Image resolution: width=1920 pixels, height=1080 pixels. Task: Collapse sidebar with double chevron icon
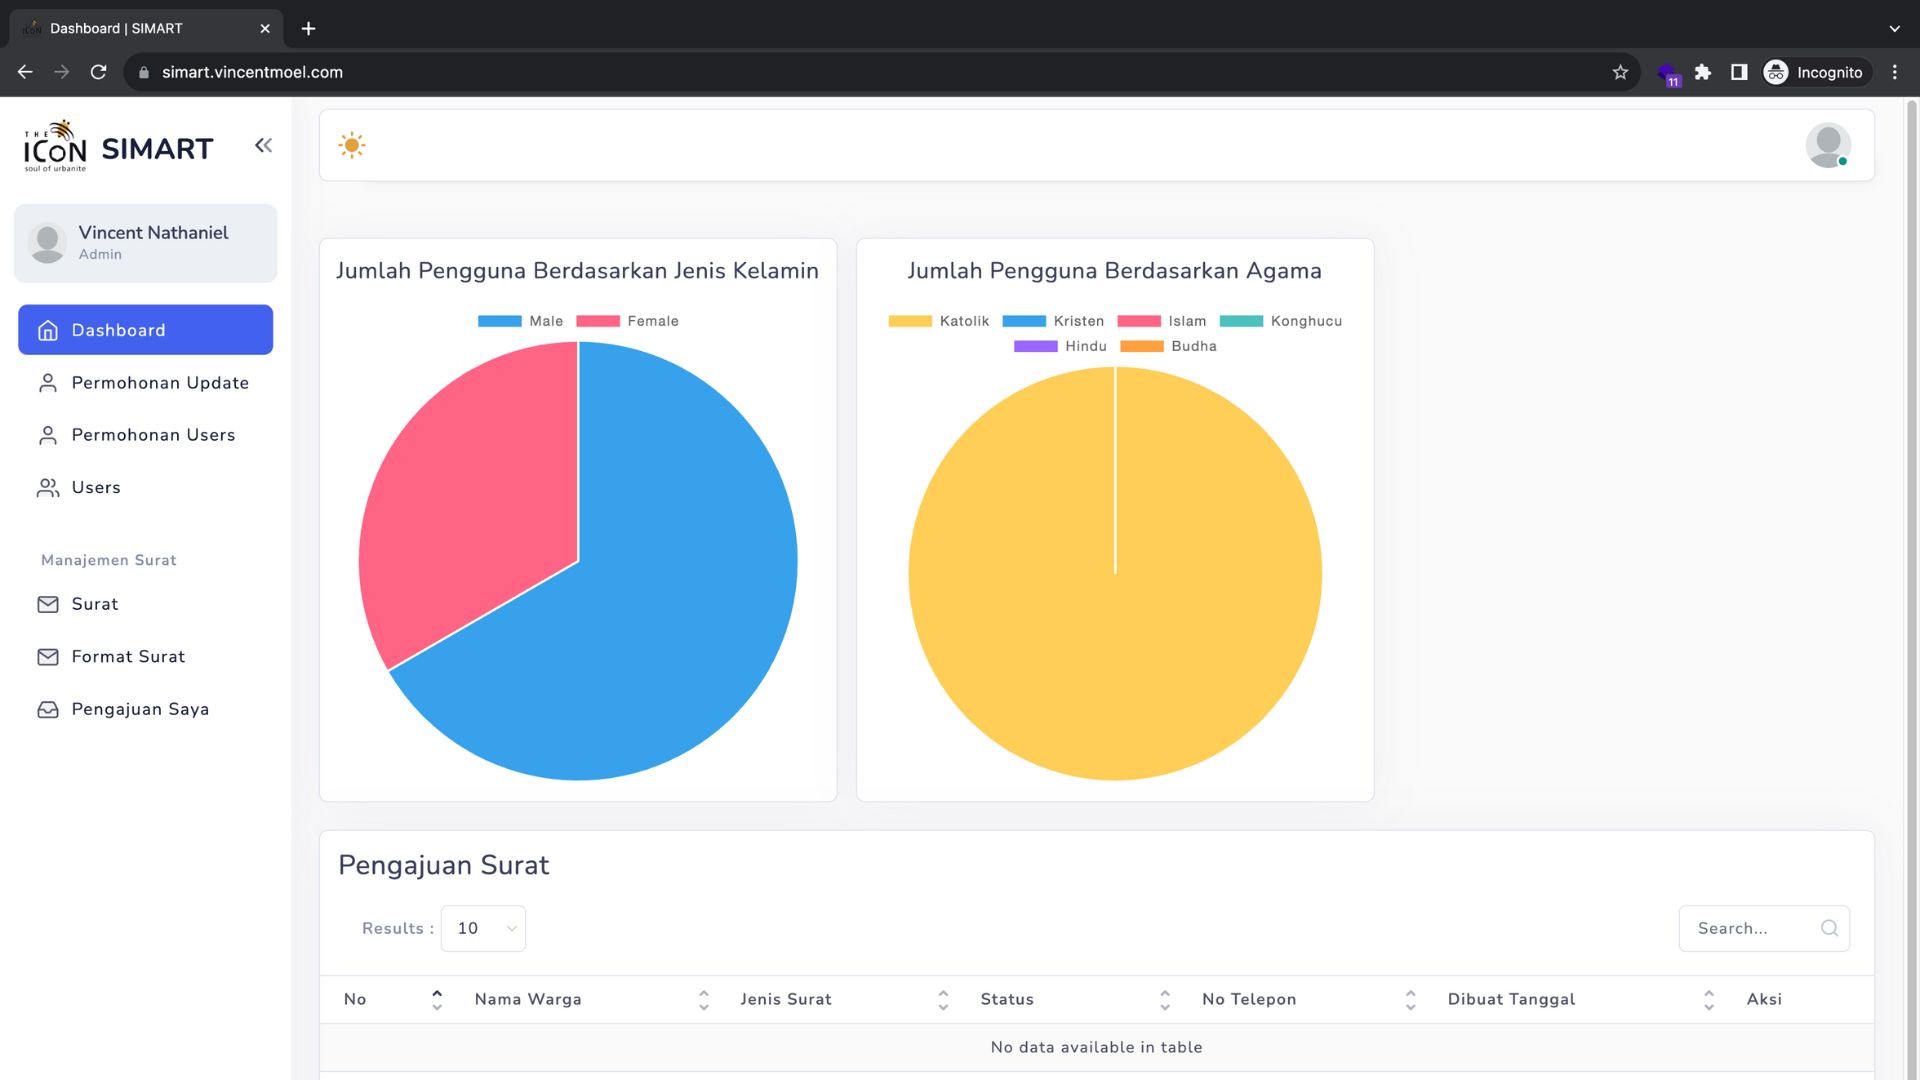tap(263, 146)
